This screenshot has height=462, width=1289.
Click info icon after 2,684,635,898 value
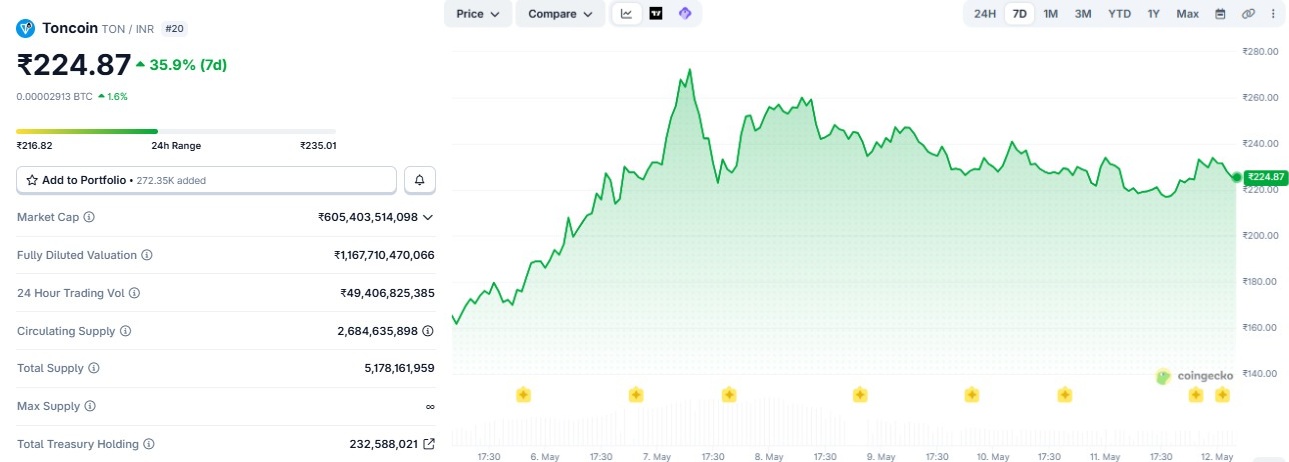pyautogui.click(x=428, y=331)
